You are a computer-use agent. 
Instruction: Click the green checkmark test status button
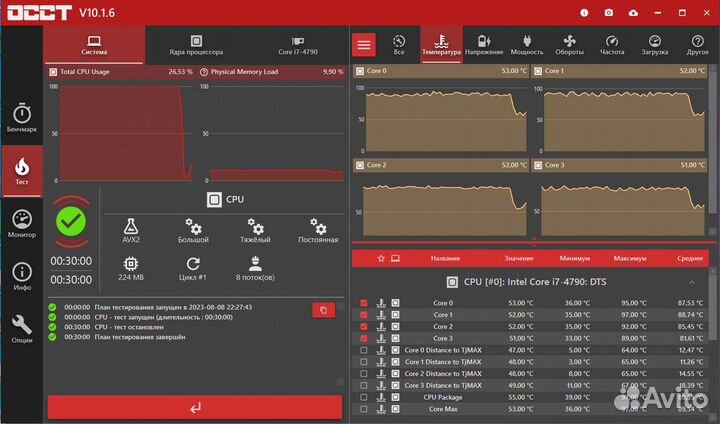(71, 221)
